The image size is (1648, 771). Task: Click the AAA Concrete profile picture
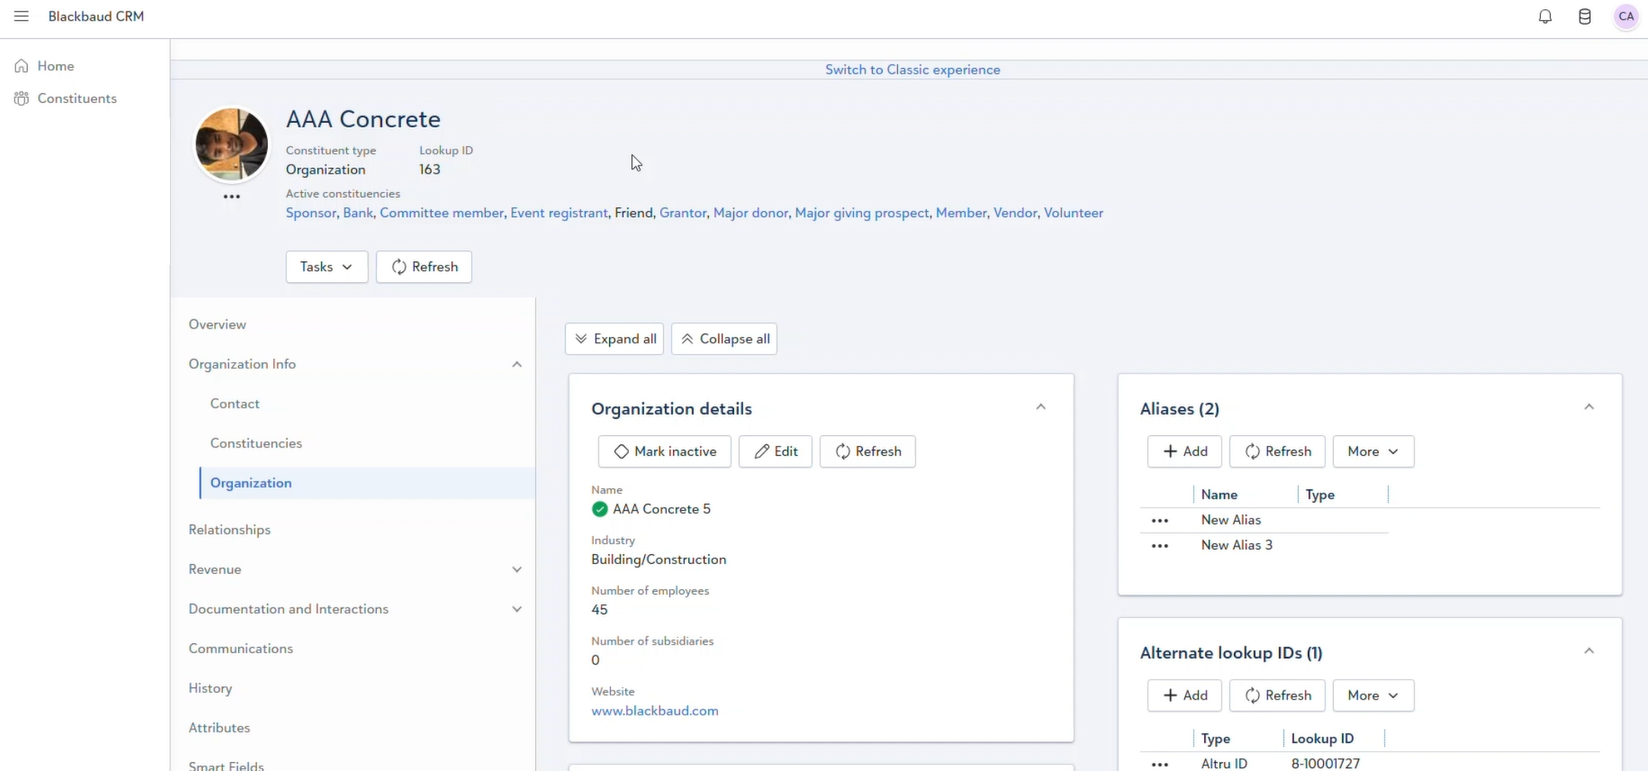(232, 144)
